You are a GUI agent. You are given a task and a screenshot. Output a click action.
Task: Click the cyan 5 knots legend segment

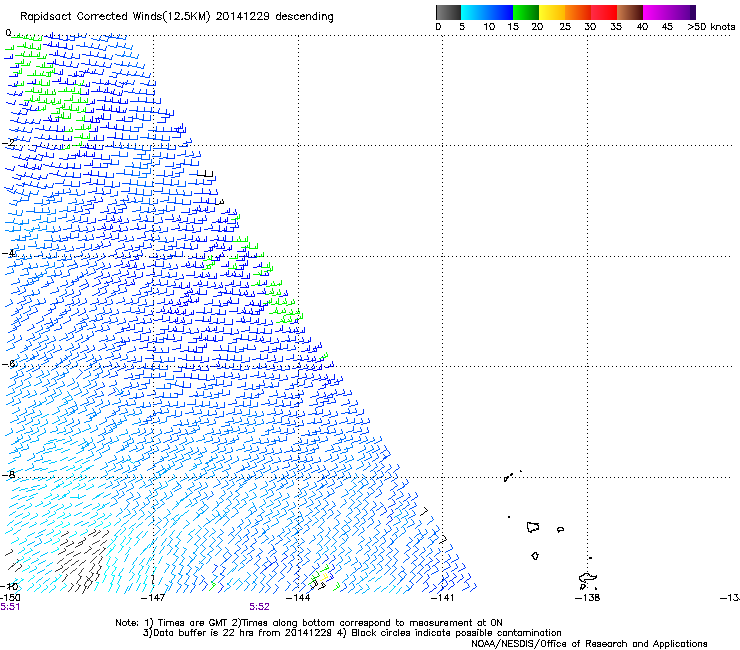click(x=474, y=12)
